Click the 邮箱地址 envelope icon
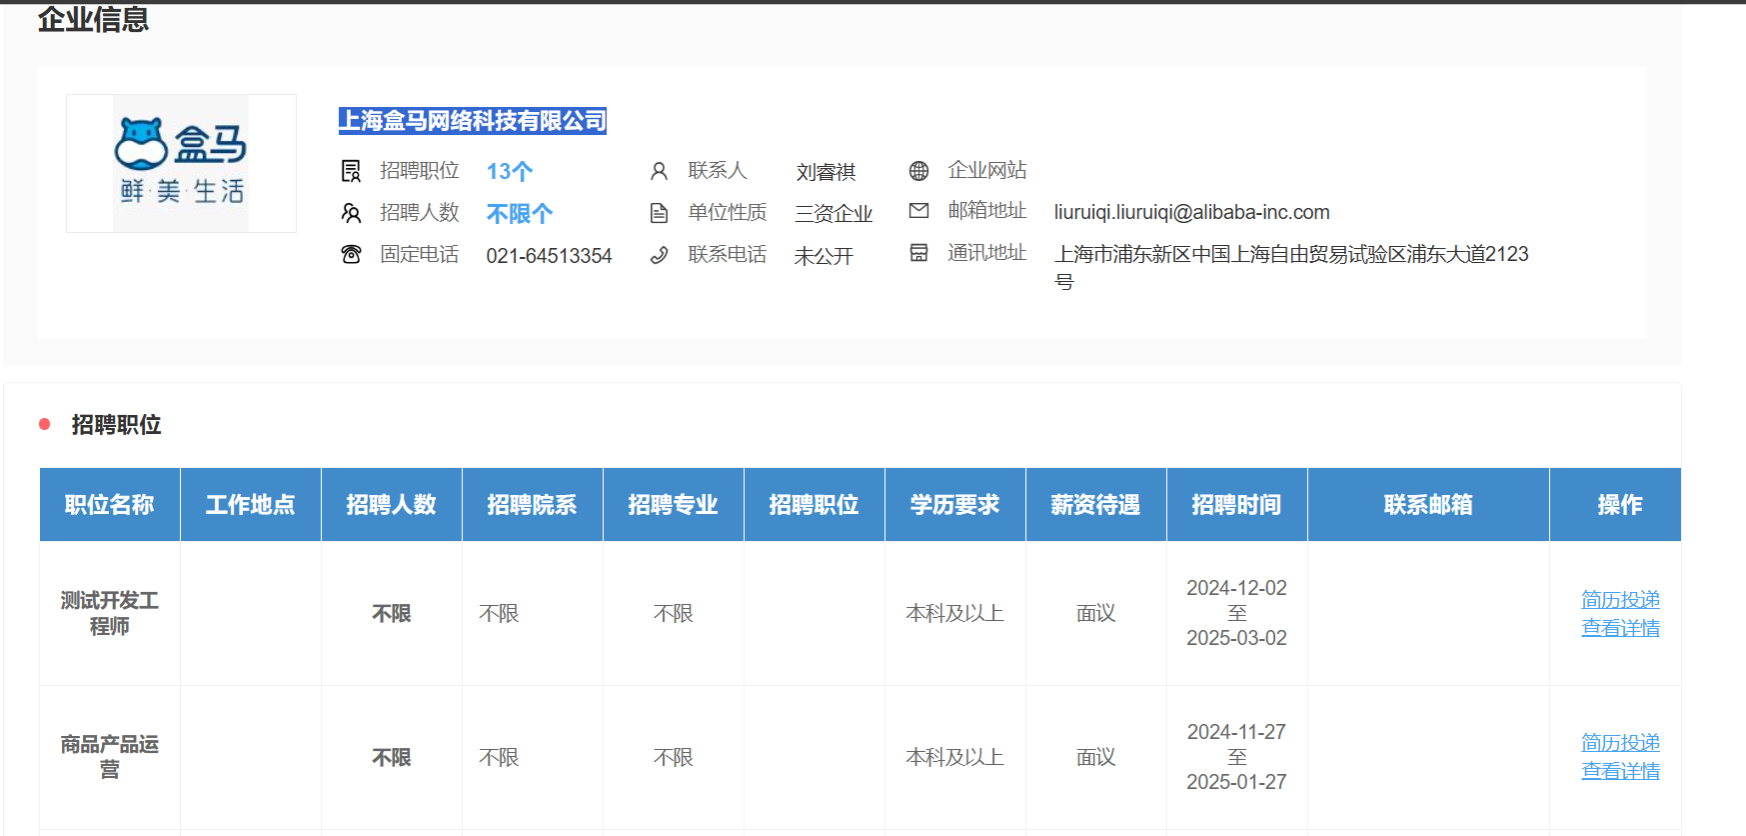 click(919, 211)
